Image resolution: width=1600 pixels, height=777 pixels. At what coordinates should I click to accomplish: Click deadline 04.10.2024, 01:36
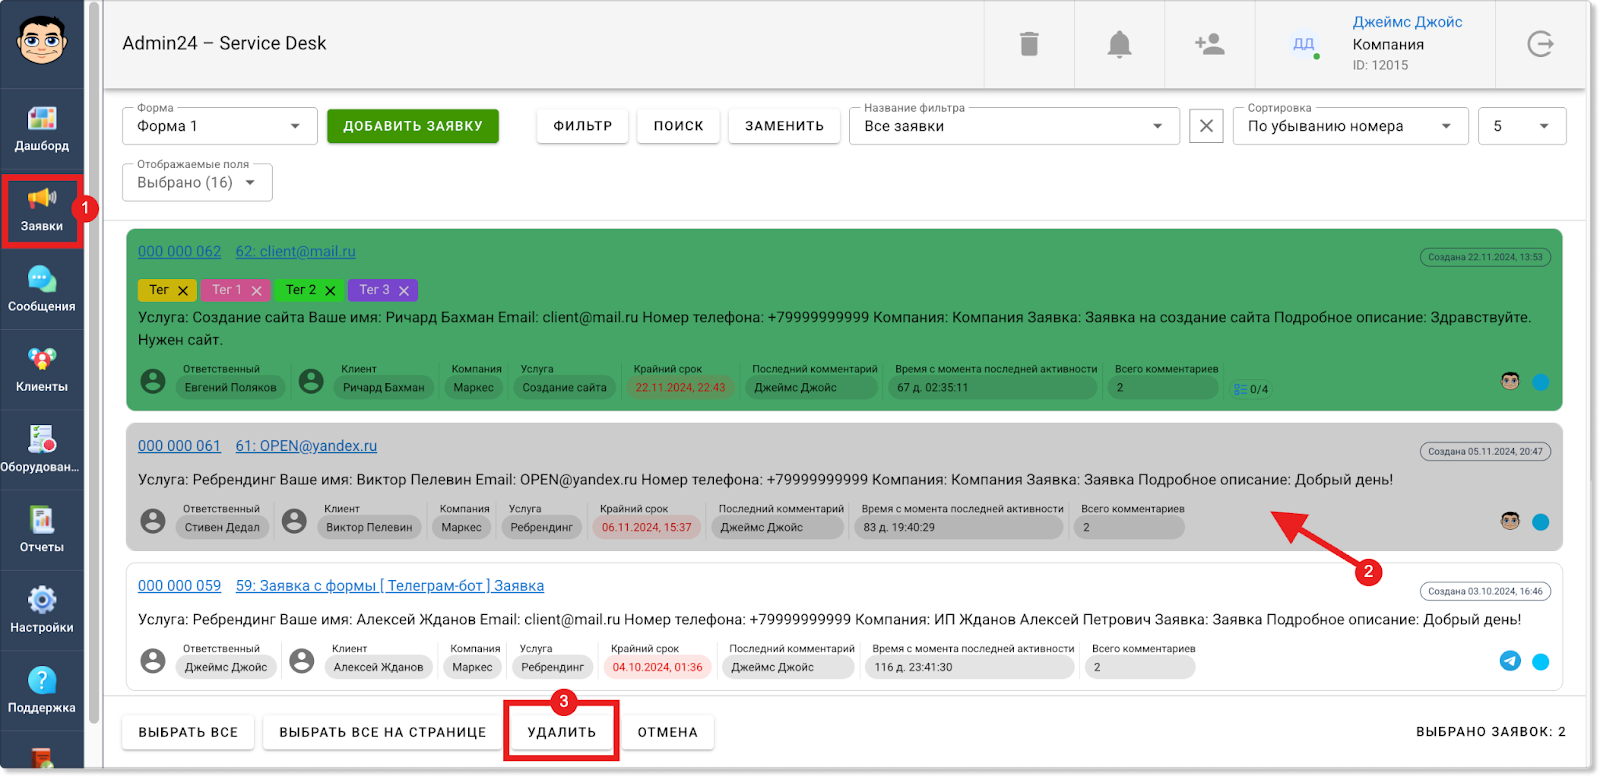pyautogui.click(x=658, y=667)
